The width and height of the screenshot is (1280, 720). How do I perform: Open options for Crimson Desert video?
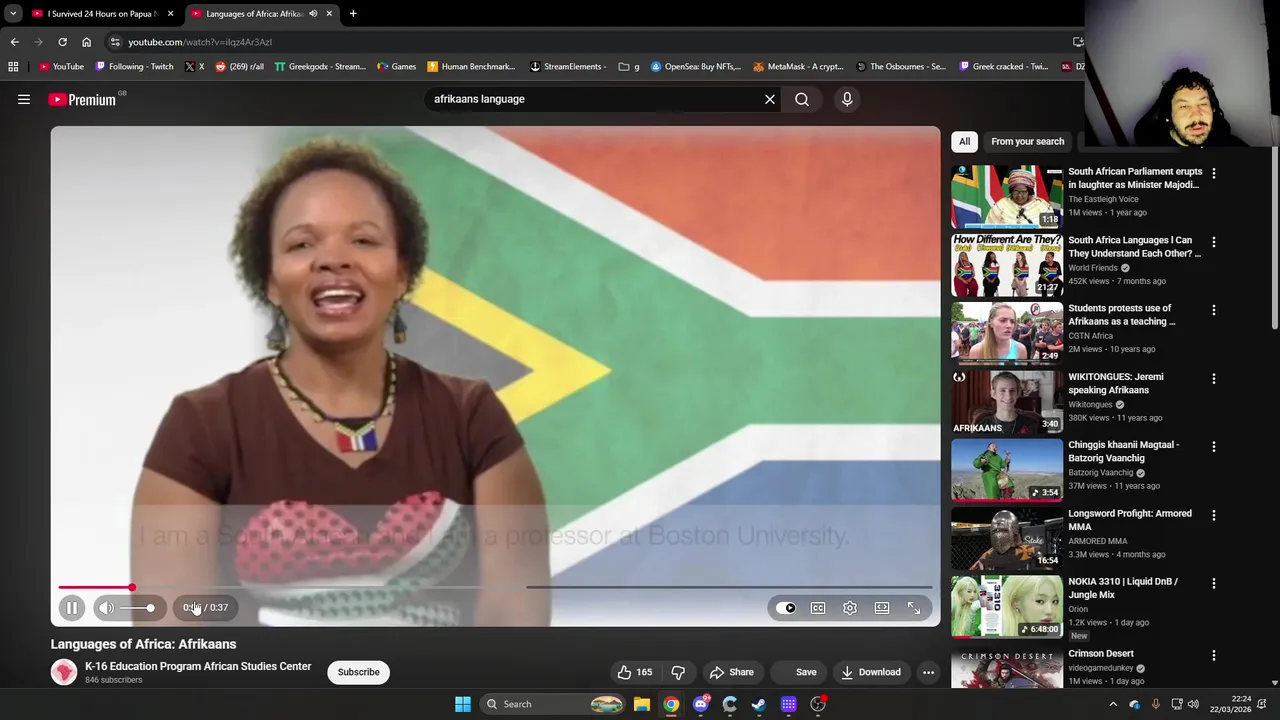click(x=1214, y=655)
